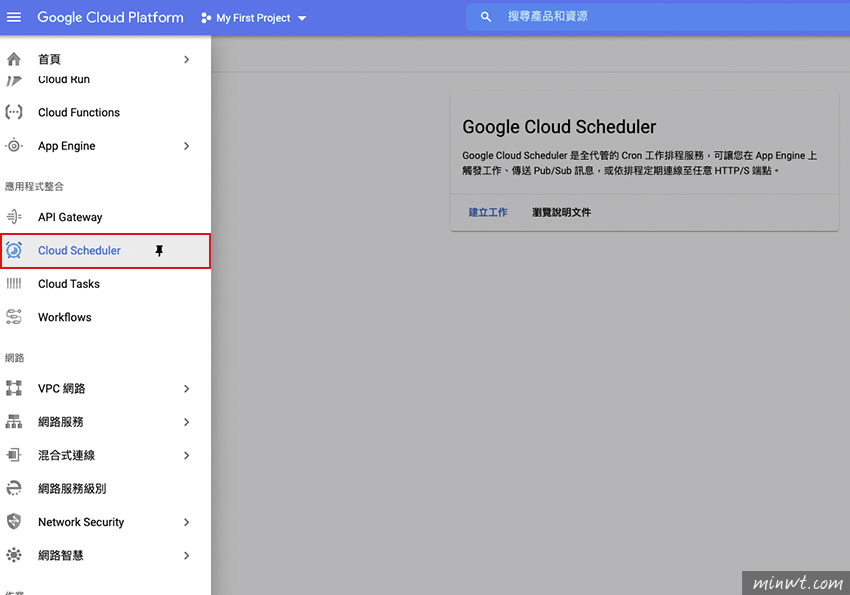Screen dimensions: 850x595
Task: Click the project icon beside My First Project
Action: pos(206,18)
